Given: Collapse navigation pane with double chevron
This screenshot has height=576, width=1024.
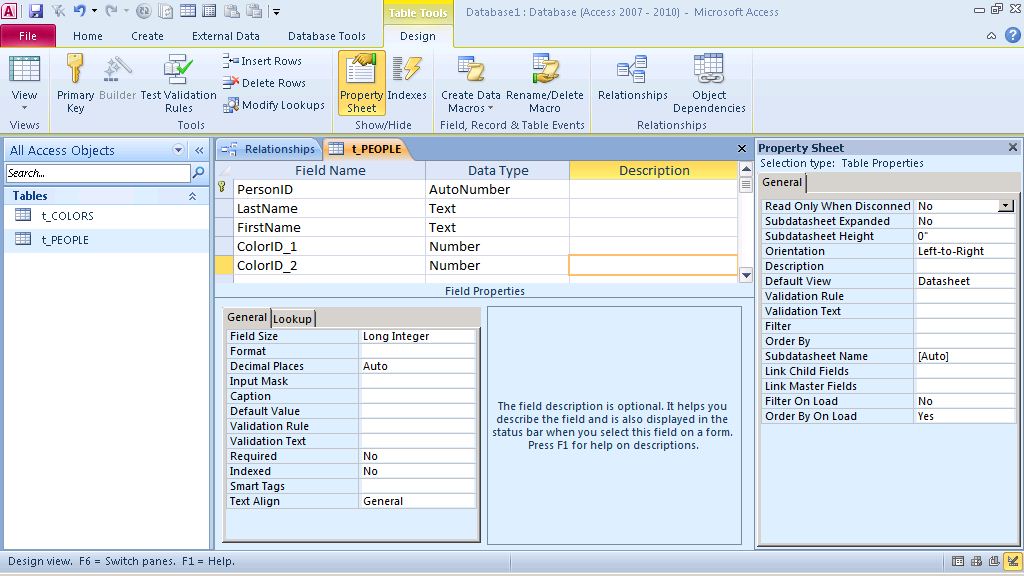Looking at the screenshot, I should (199, 150).
